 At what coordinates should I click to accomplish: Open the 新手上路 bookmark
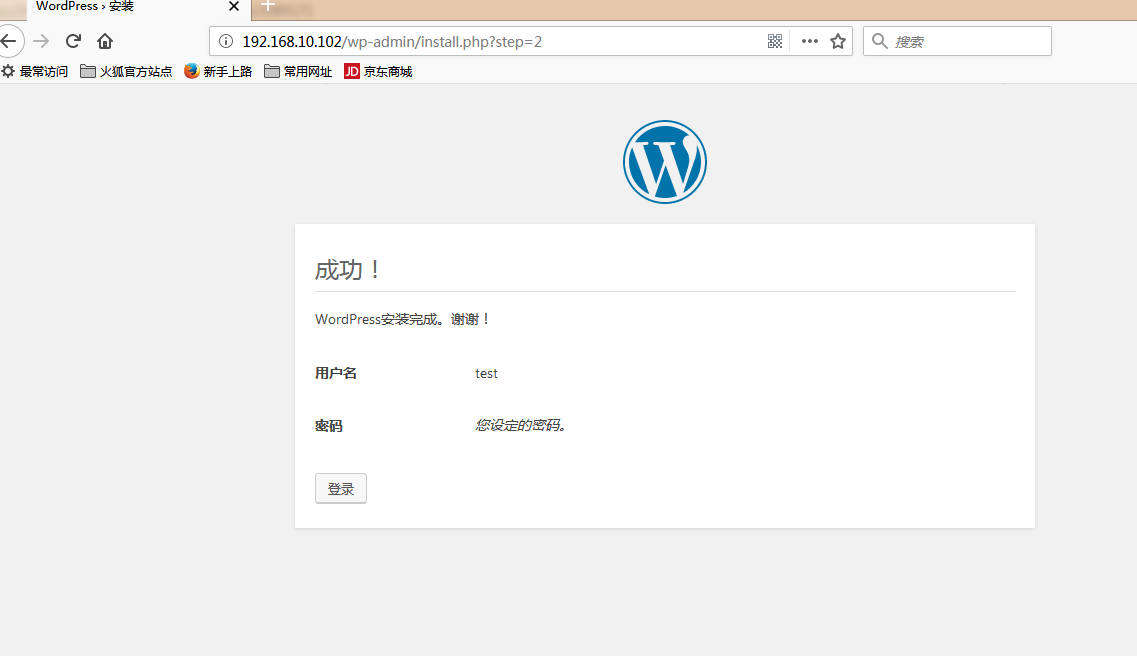tap(218, 71)
